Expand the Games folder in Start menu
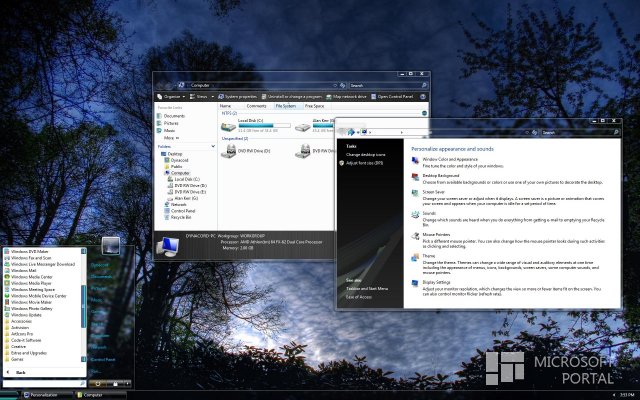Image resolution: width=640 pixels, height=400 pixels. [16, 359]
